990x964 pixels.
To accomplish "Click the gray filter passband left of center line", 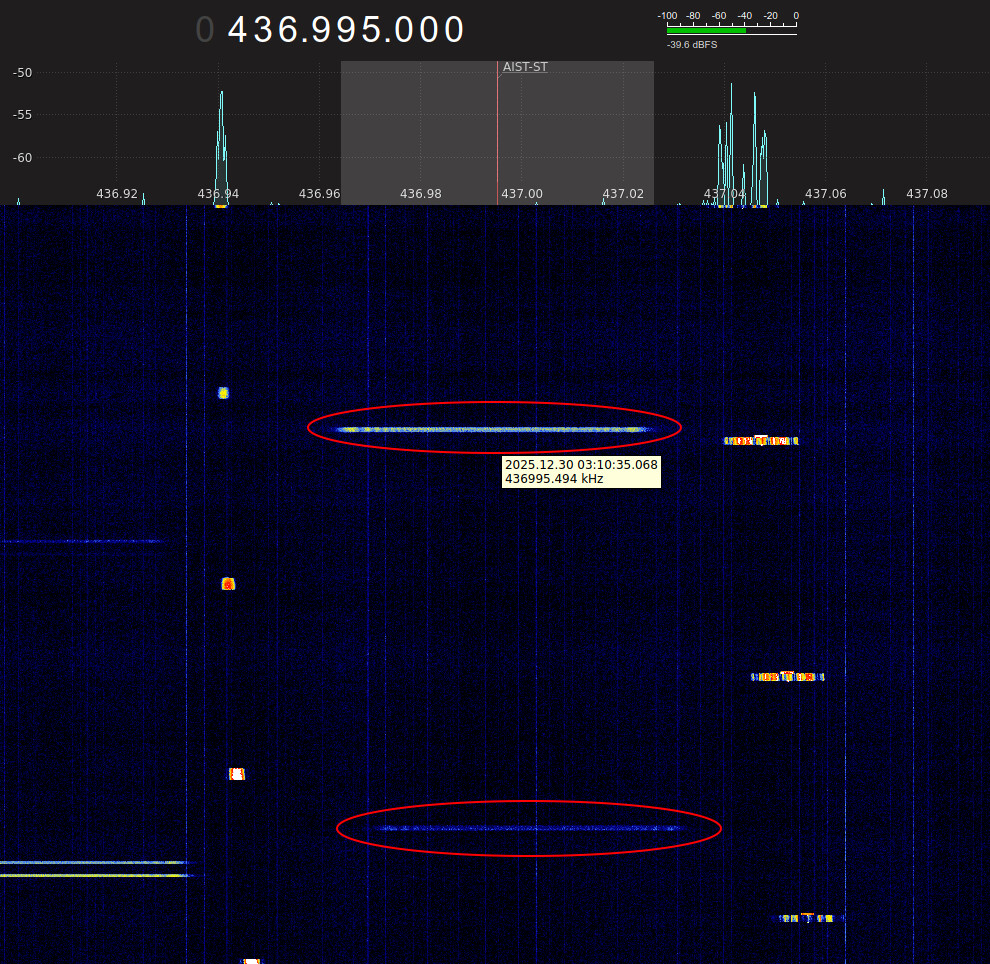I will click(x=418, y=130).
